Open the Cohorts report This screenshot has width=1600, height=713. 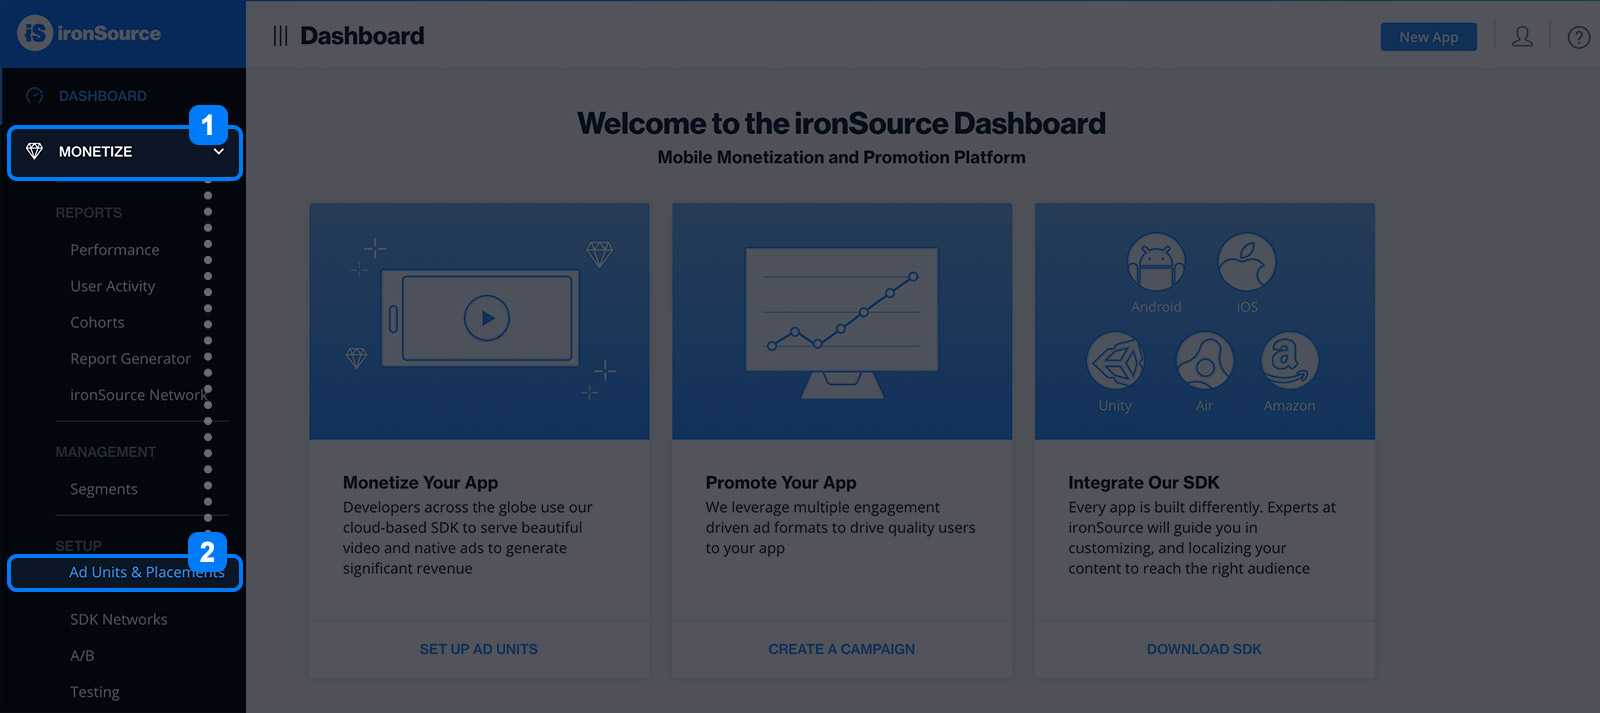(97, 323)
